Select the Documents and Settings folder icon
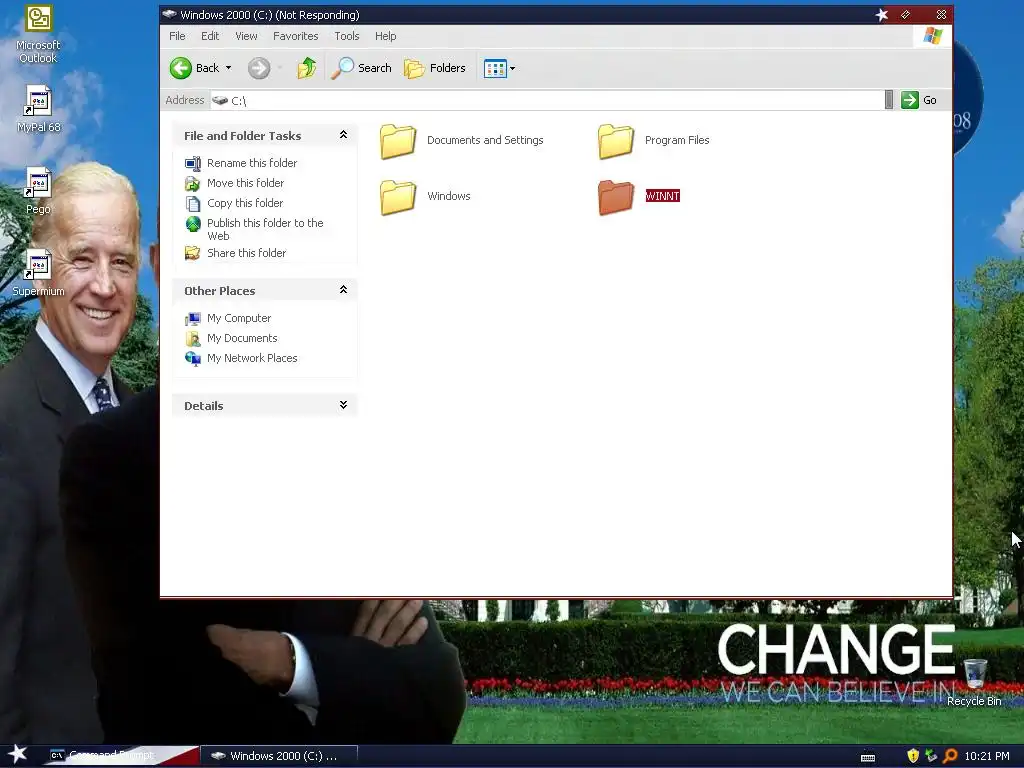Viewport: 1024px width, 768px height. point(398,141)
